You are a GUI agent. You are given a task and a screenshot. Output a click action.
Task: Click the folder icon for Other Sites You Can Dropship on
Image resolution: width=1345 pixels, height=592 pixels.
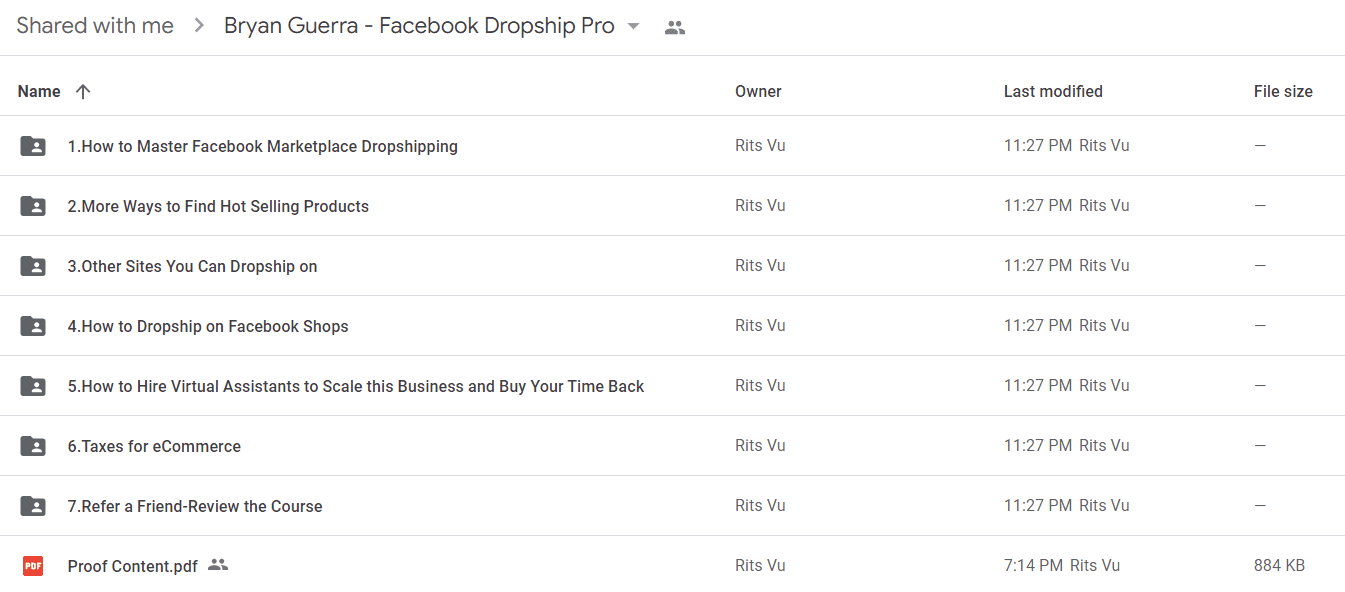(x=33, y=266)
